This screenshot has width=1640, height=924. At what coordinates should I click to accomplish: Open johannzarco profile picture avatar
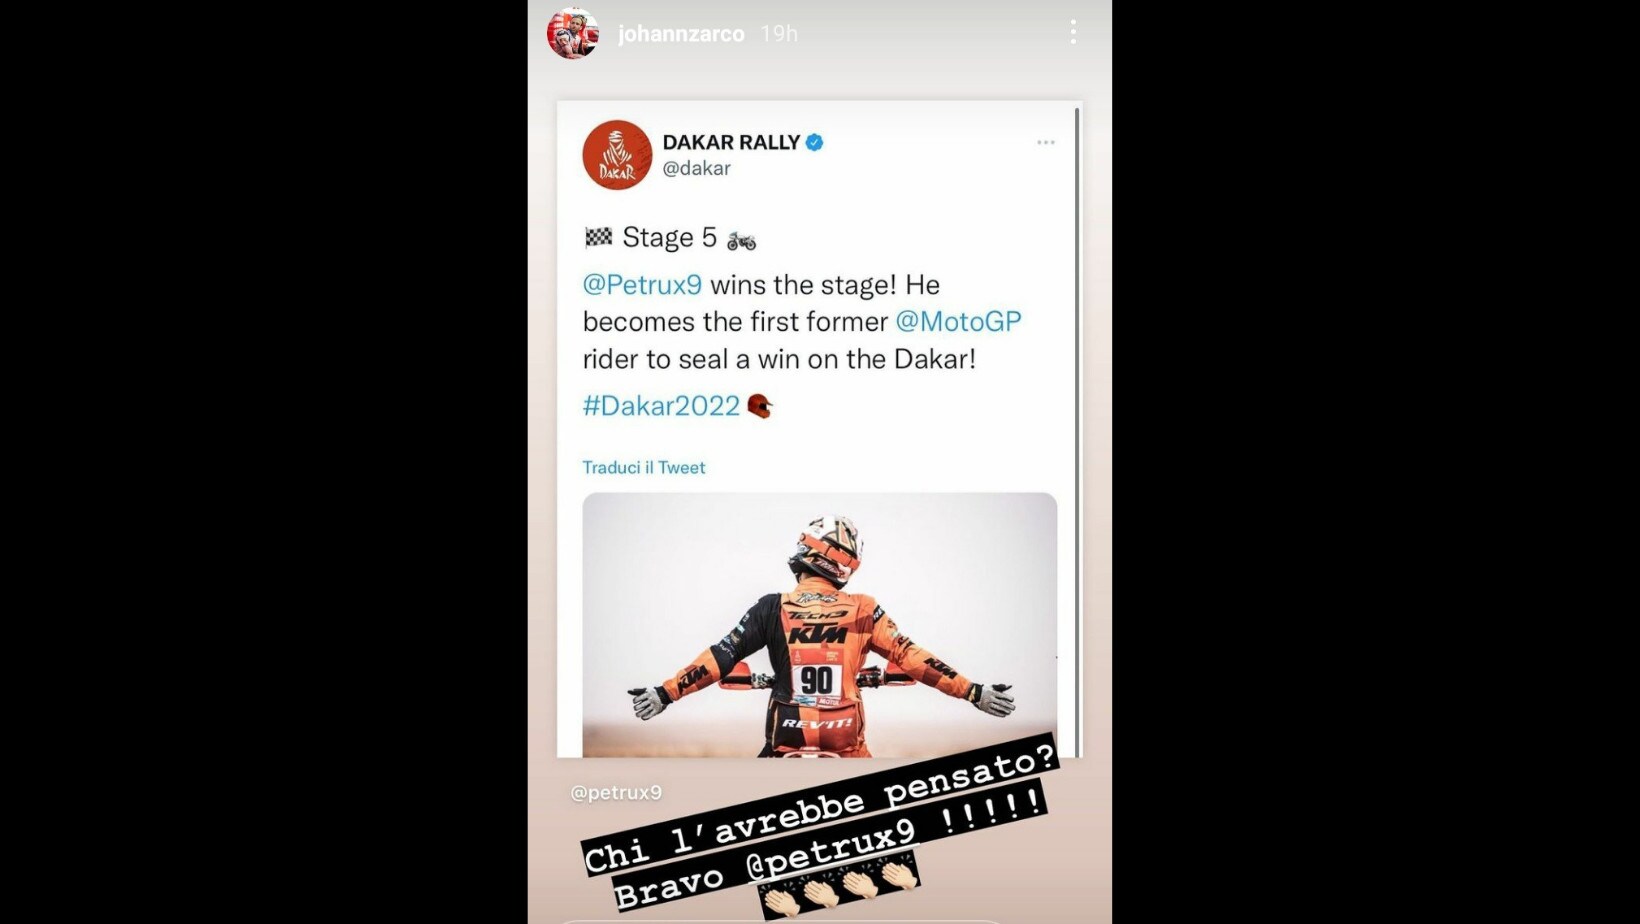pyautogui.click(x=573, y=33)
